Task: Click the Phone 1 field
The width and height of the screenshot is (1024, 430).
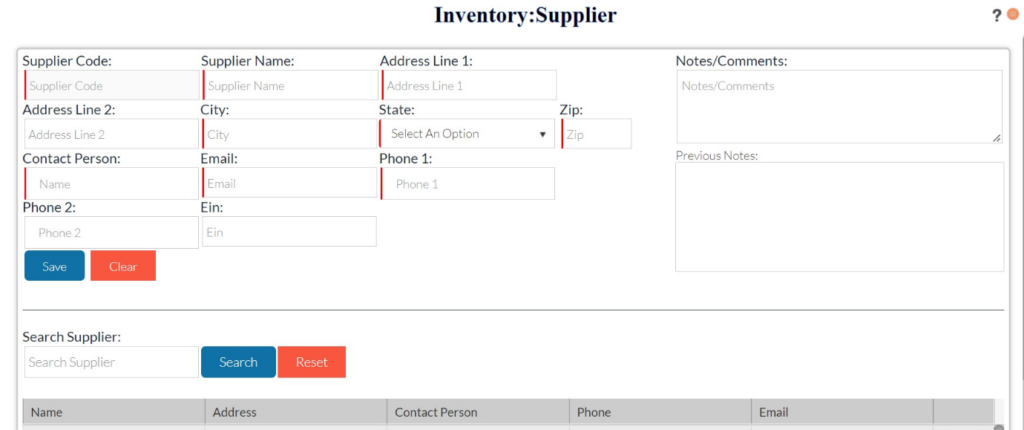Action: [x=468, y=184]
